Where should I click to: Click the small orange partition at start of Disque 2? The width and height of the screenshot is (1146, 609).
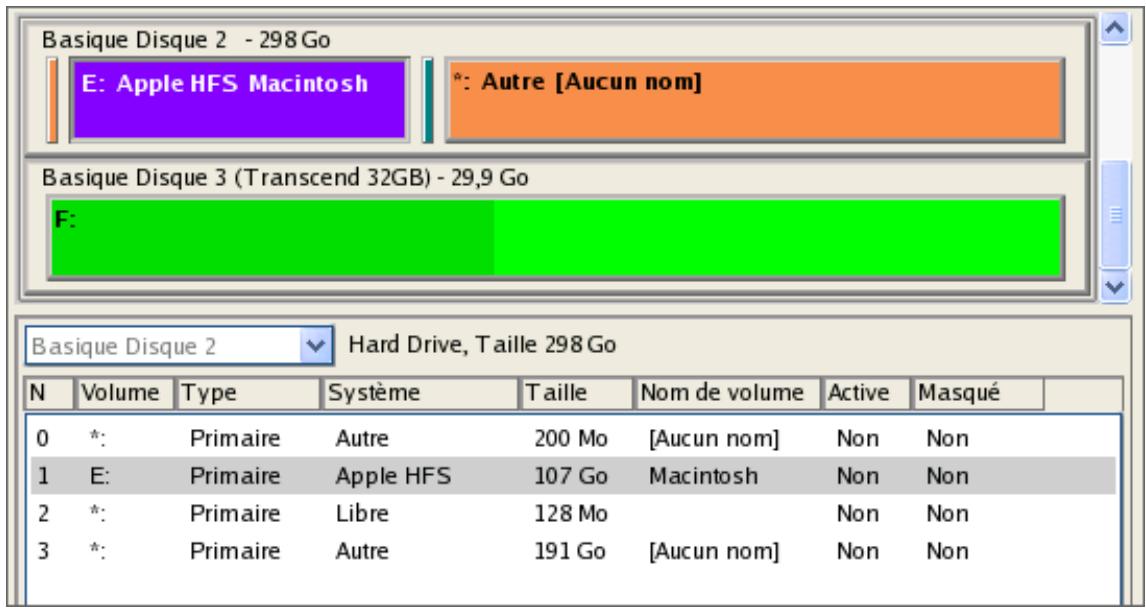click(52, 99)
